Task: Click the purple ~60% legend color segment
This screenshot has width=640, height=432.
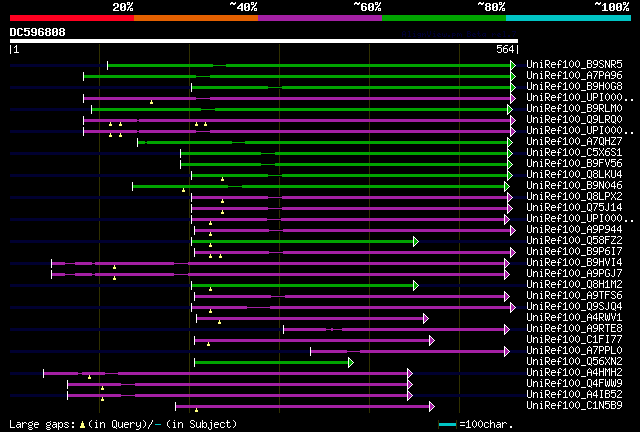Action: [x=320, y=18]
